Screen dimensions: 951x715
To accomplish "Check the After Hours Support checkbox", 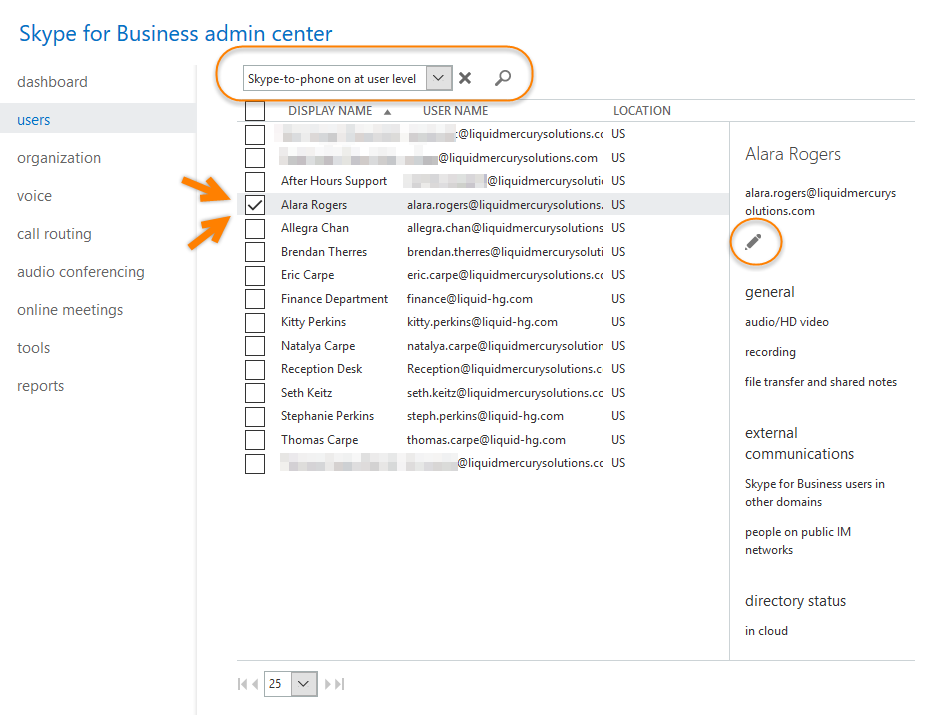I will click(255, 181).
